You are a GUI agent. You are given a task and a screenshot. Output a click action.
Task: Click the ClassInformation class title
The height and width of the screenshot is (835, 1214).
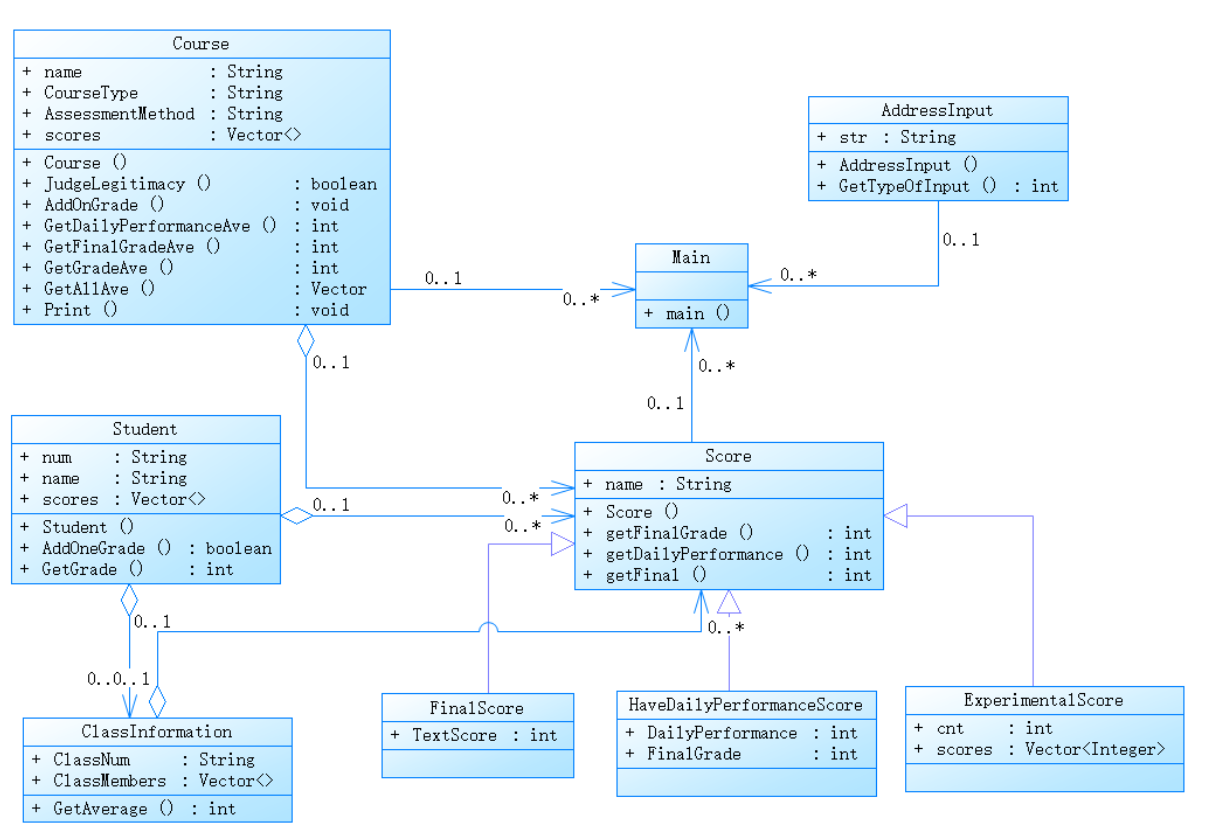click(x=157, y=732)
